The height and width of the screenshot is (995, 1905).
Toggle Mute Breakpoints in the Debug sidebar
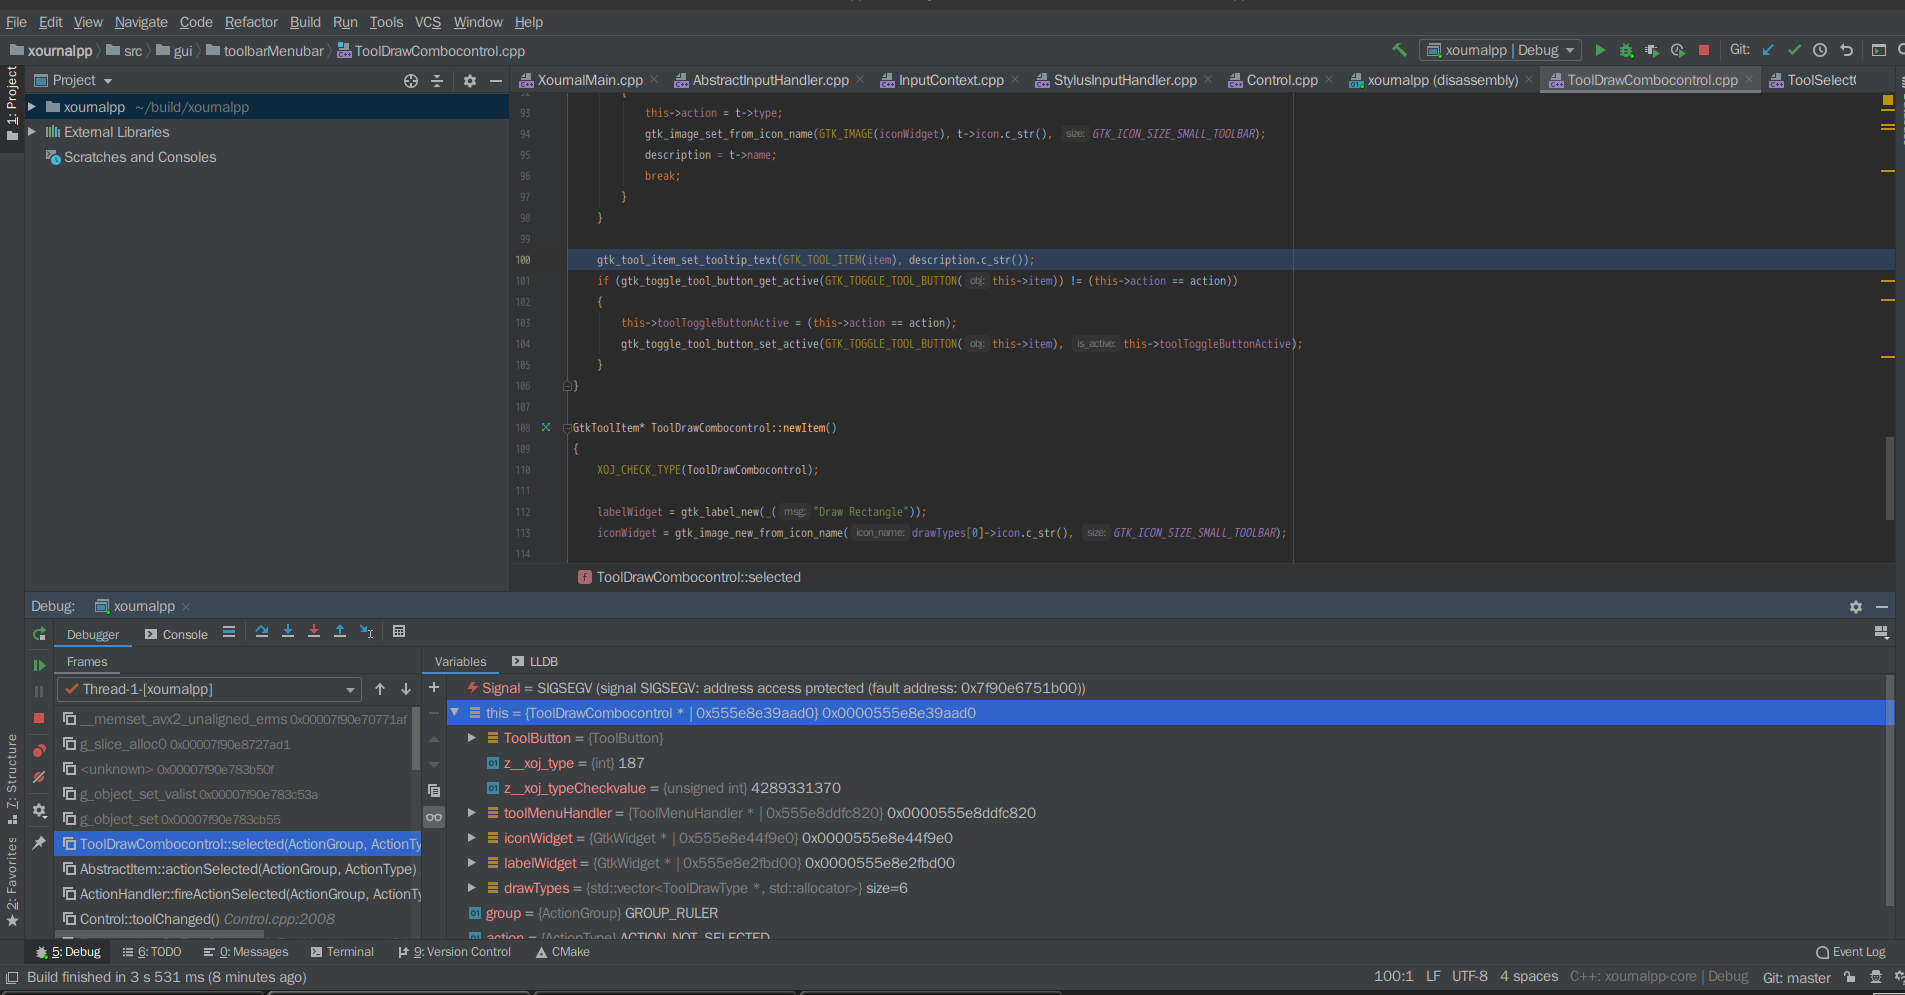[x=39, y=777]
